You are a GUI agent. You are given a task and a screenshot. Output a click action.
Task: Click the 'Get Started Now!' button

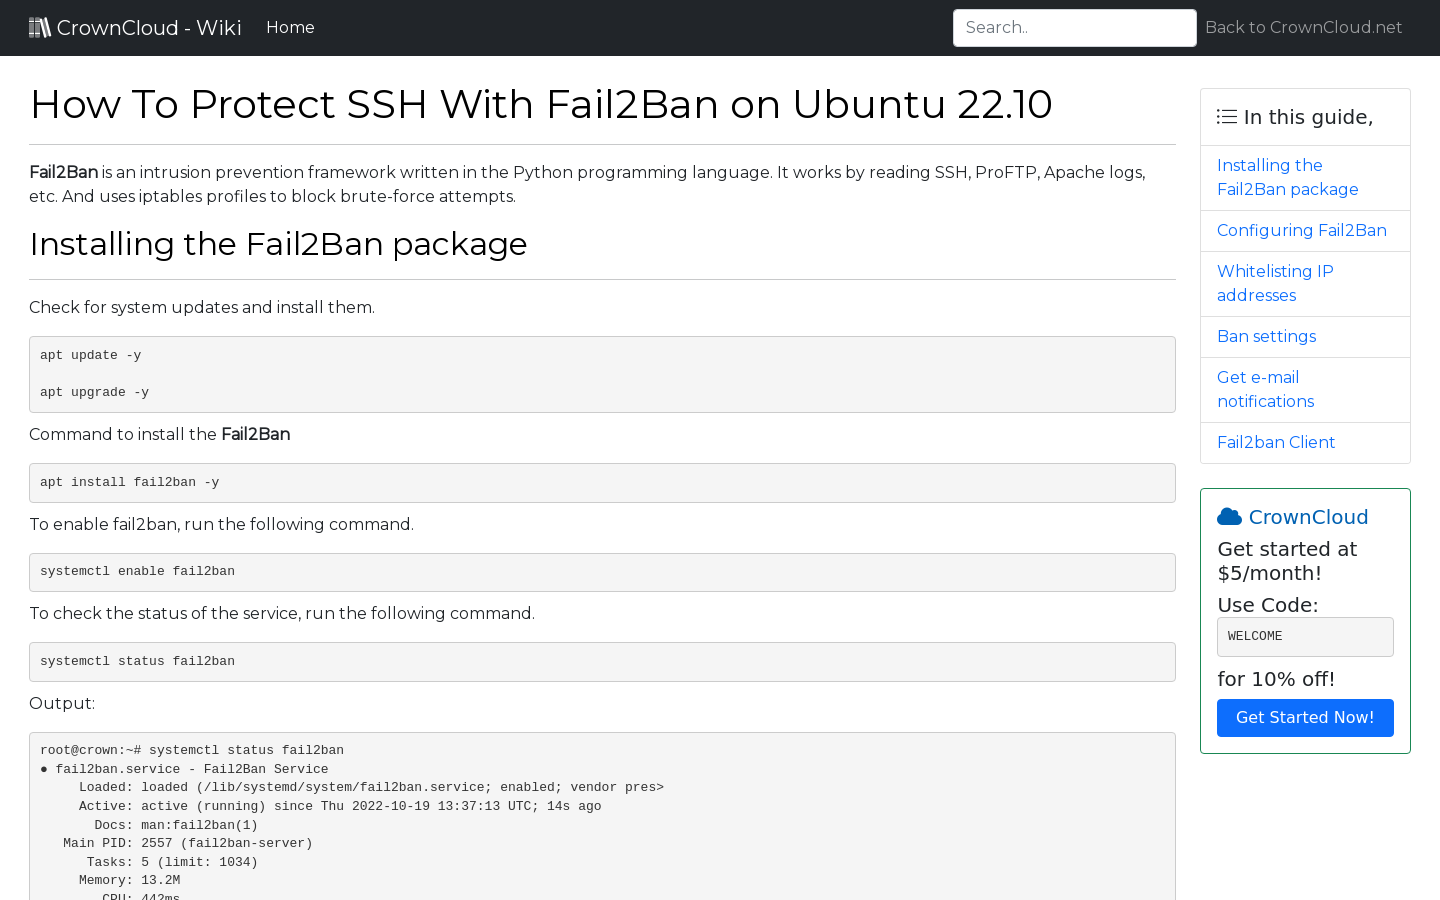1305,717
